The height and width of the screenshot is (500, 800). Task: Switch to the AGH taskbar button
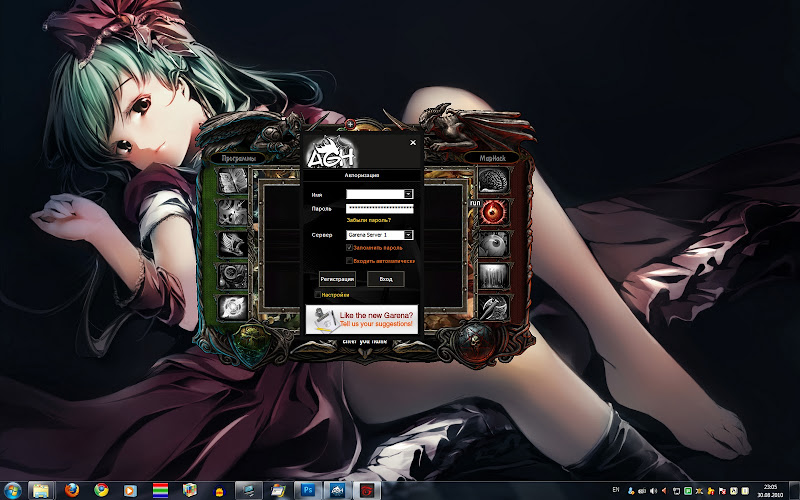337,490
